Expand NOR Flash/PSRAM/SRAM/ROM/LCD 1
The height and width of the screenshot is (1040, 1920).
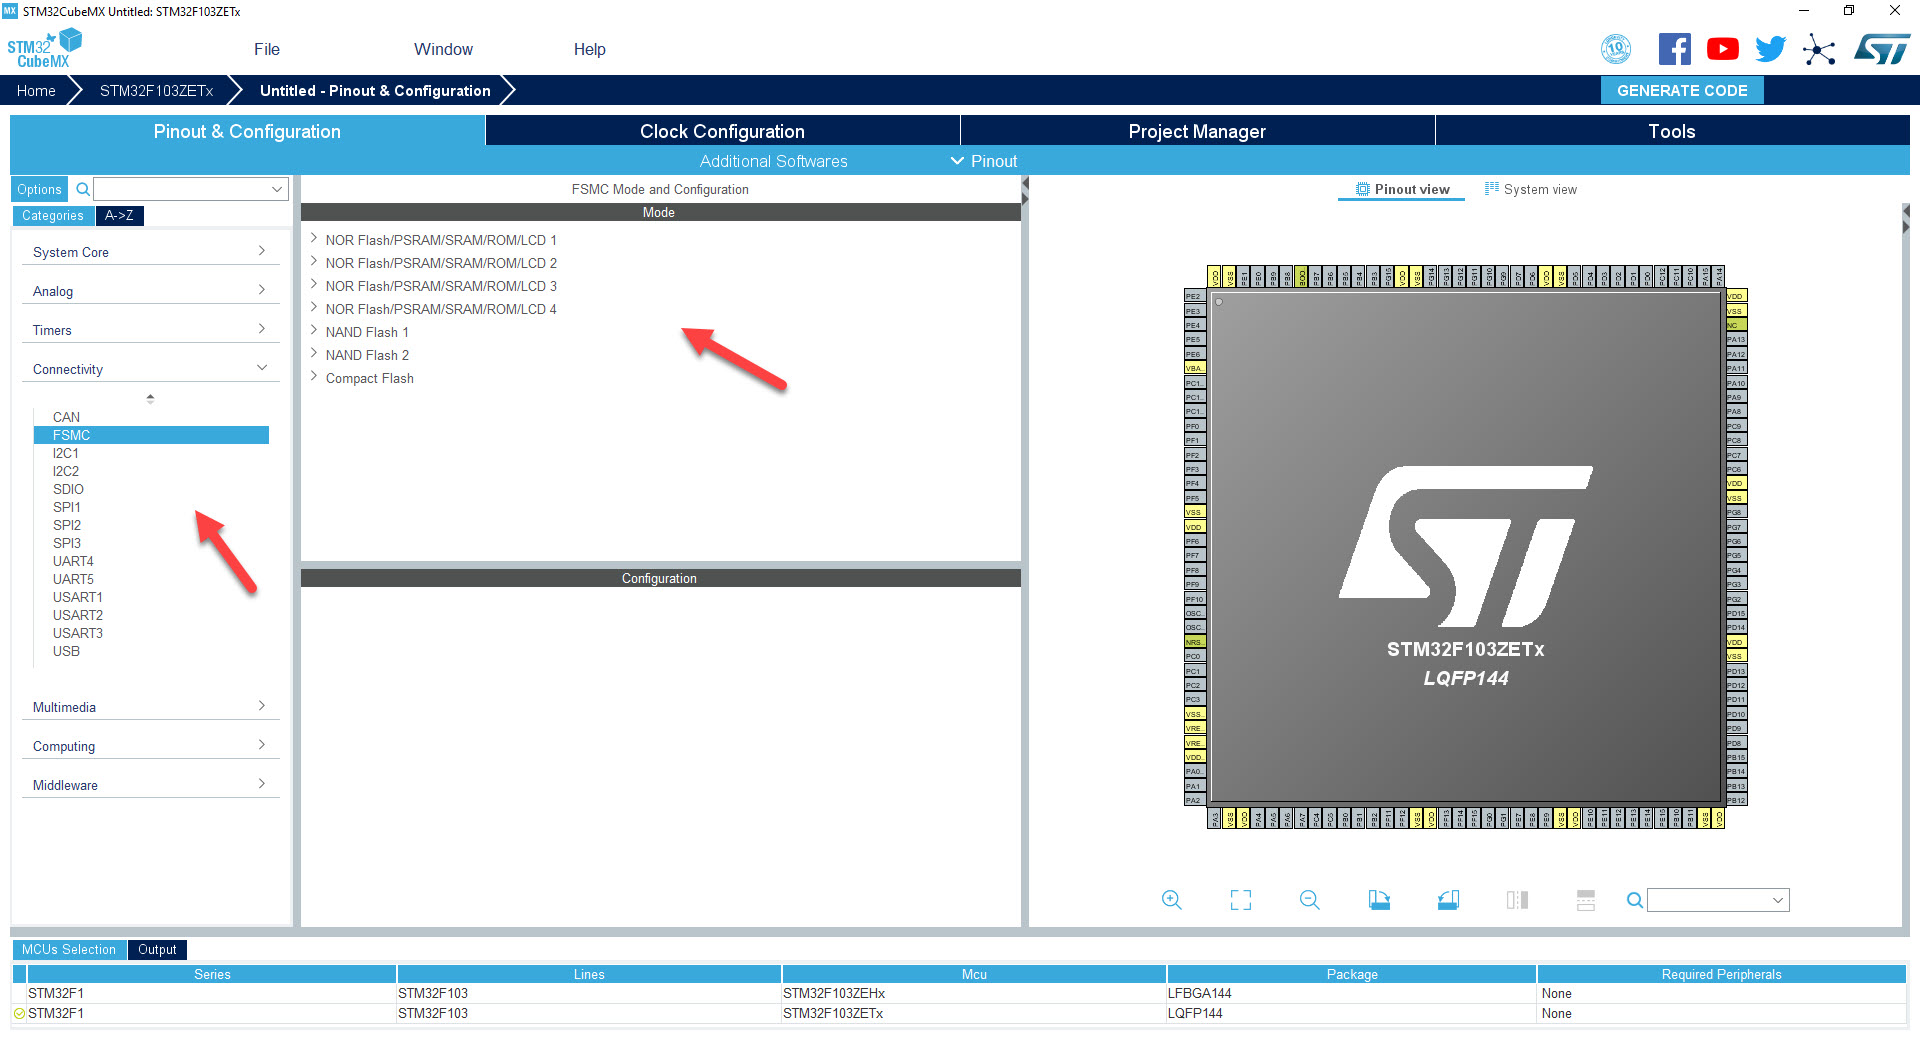[x=314, y=239]
